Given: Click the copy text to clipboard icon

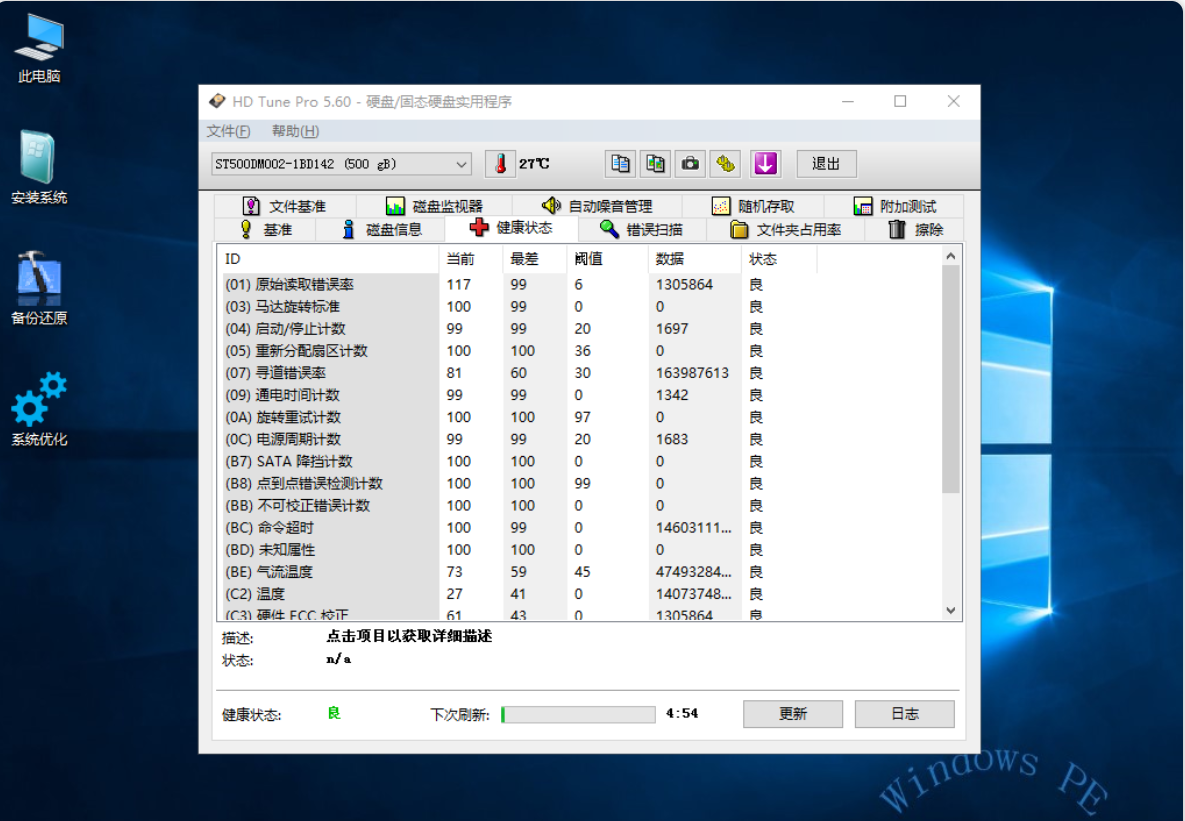Looking at the screenshot, I should coord(621,164).
